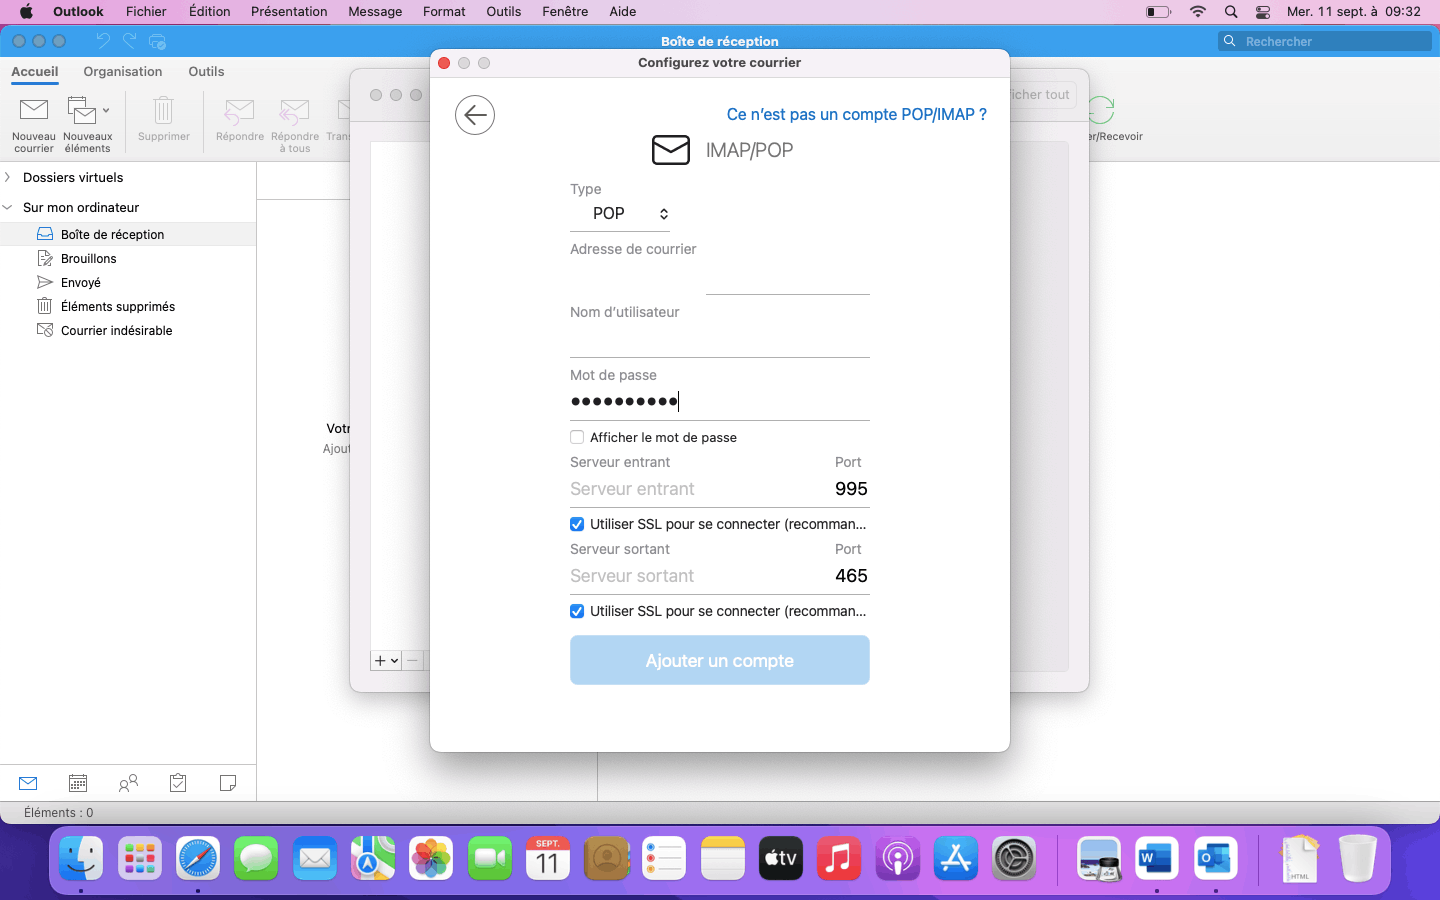Open Tasks view in bottom navigation

178,783
